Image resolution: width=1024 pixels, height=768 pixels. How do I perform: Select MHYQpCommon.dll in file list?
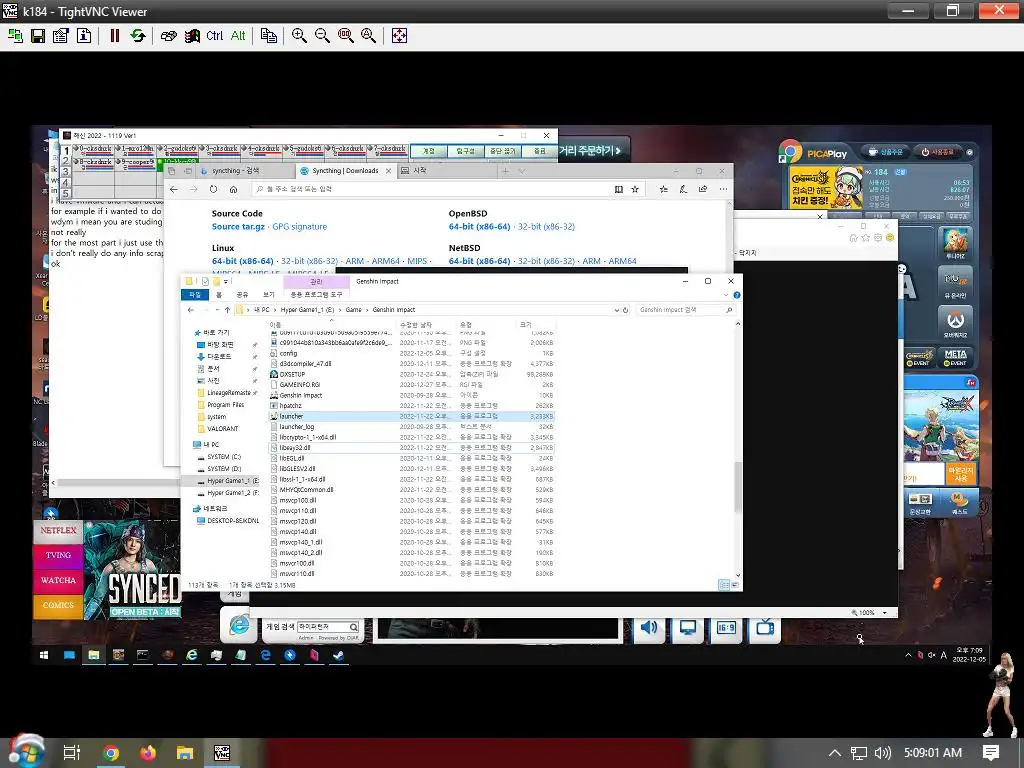412,489
